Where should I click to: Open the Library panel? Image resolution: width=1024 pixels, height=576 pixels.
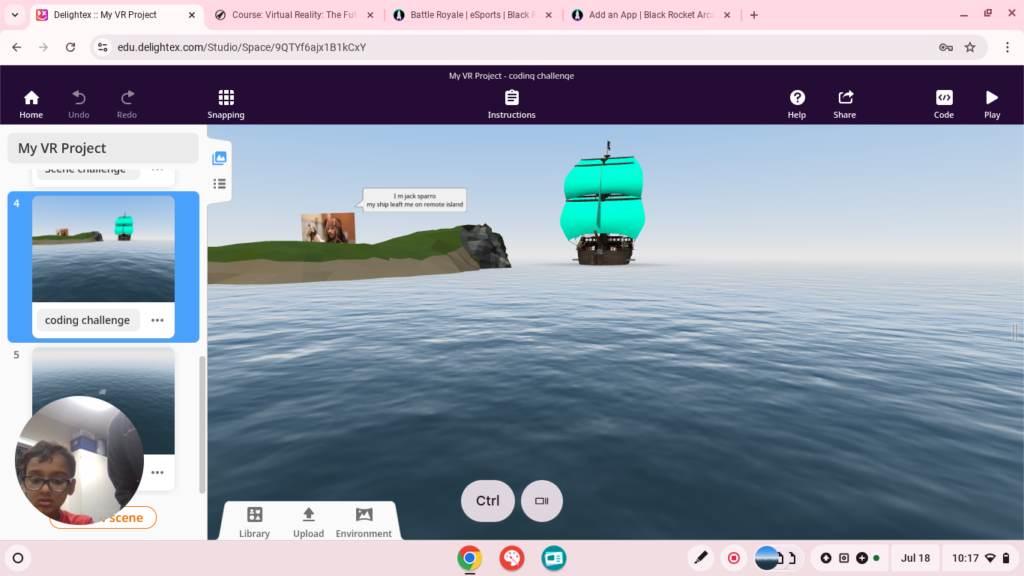click(254, 522)
